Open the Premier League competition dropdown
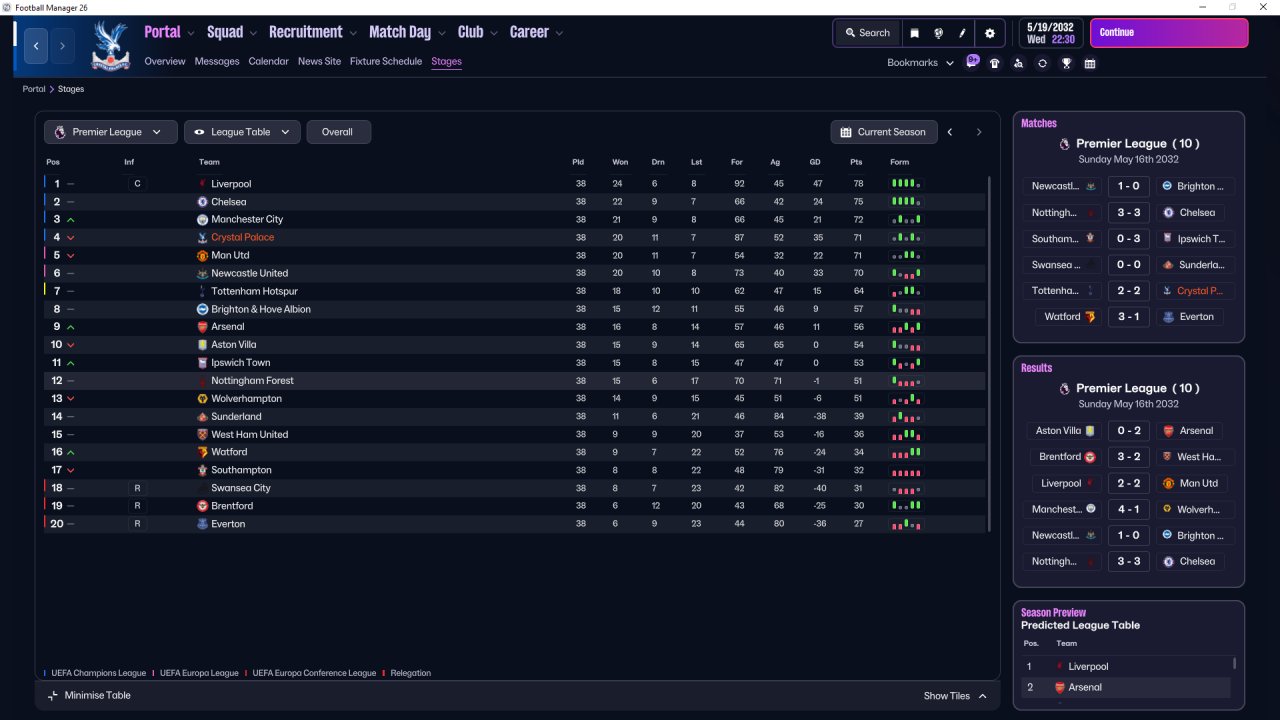The image size is (1280, 720). [x=111, y=132]
